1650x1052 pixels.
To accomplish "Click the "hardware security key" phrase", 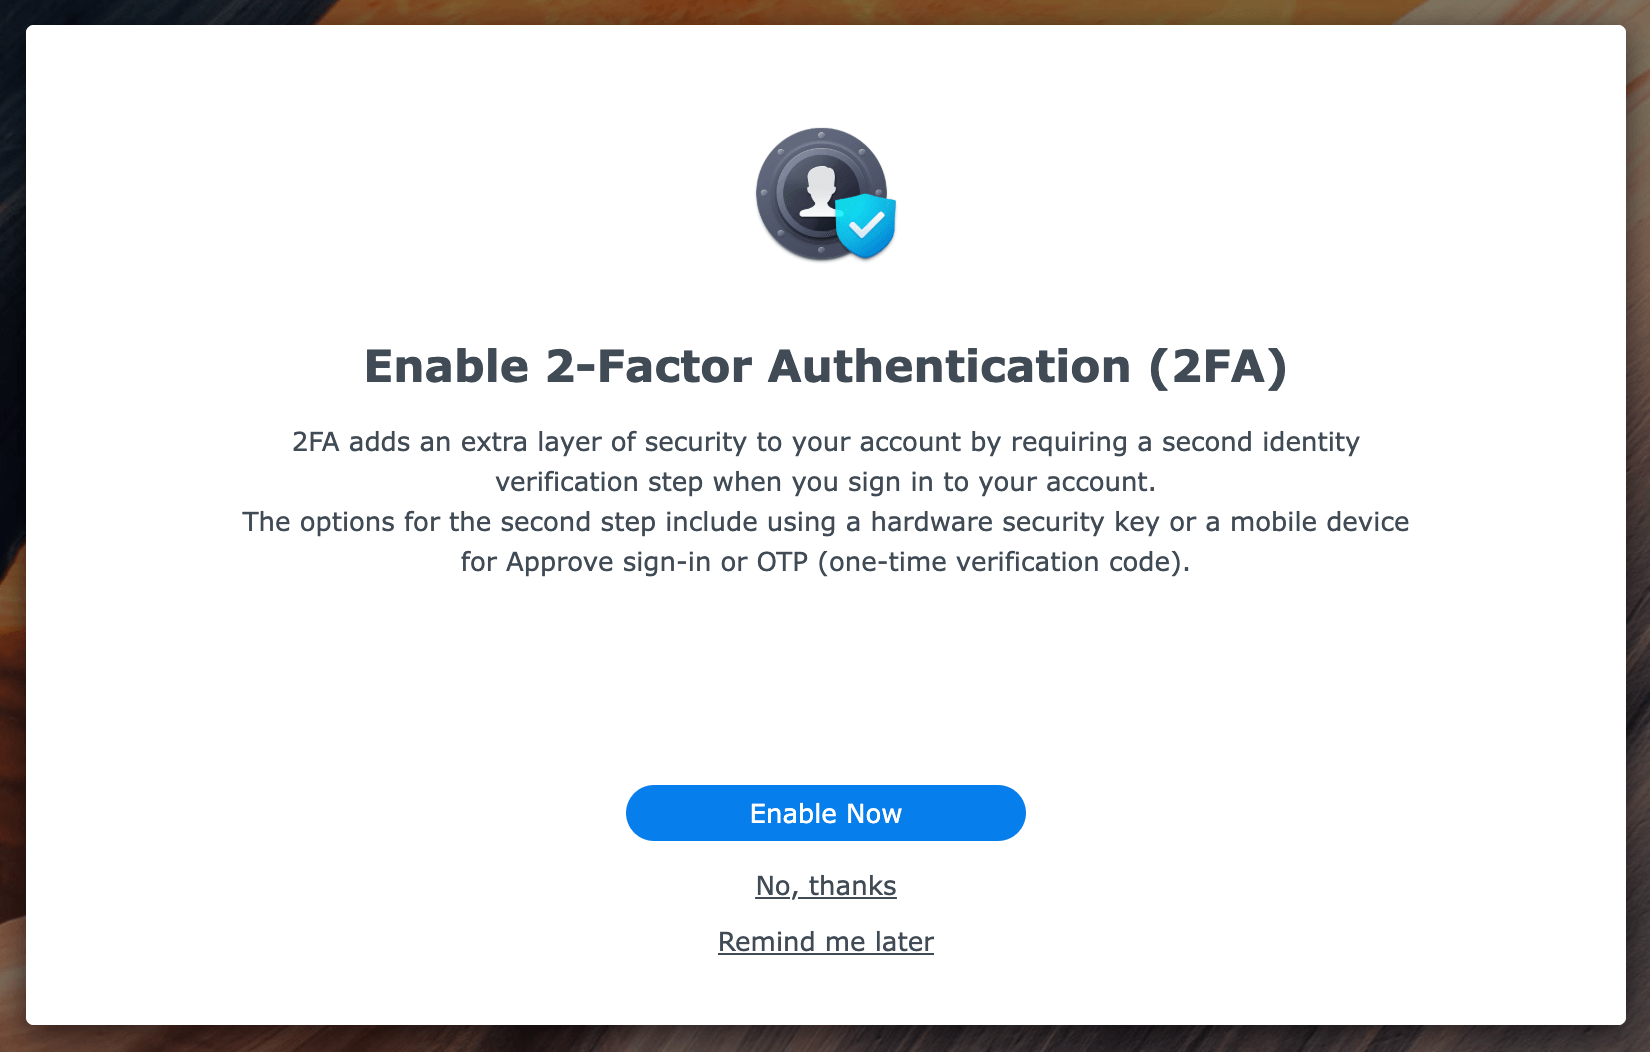I will click(x=1014, y=522).
